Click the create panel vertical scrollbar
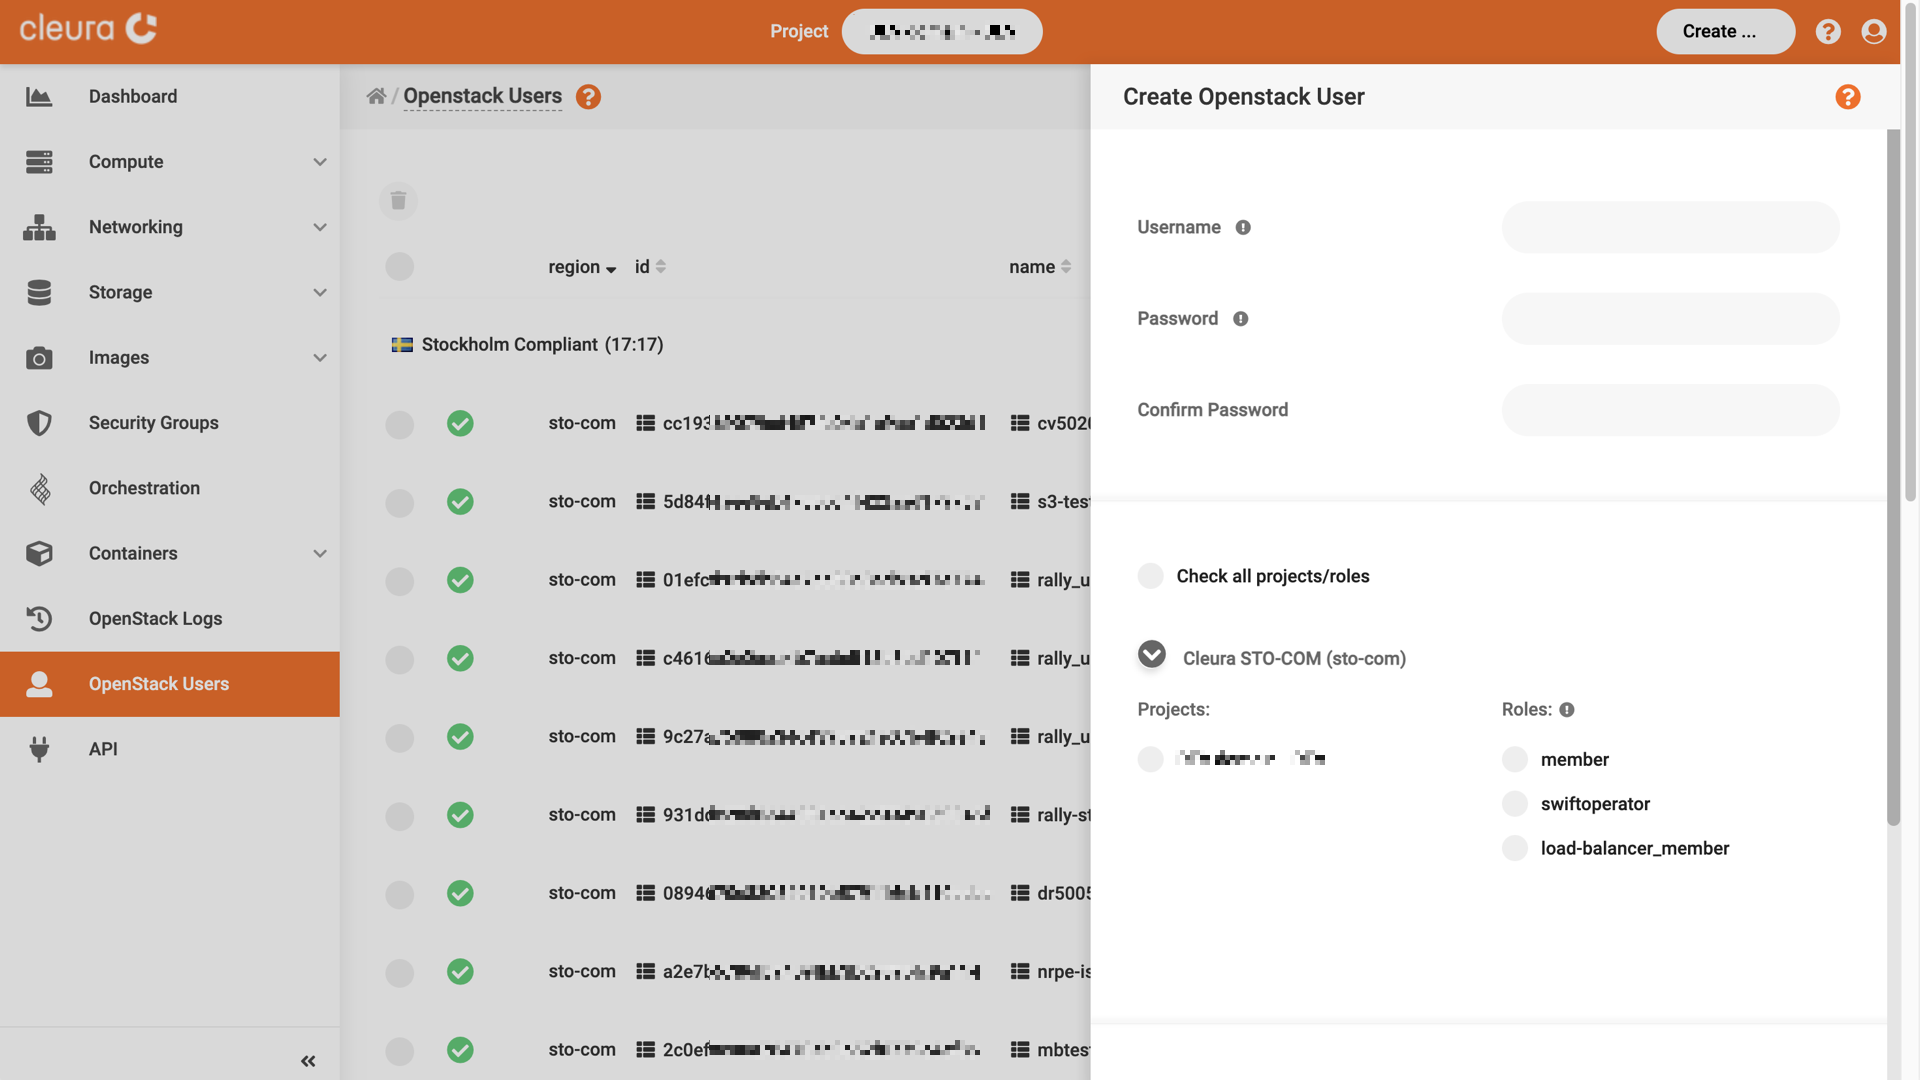Image resolution: width=1920 pixels, height=1080 pixels. click(1893, 477)
